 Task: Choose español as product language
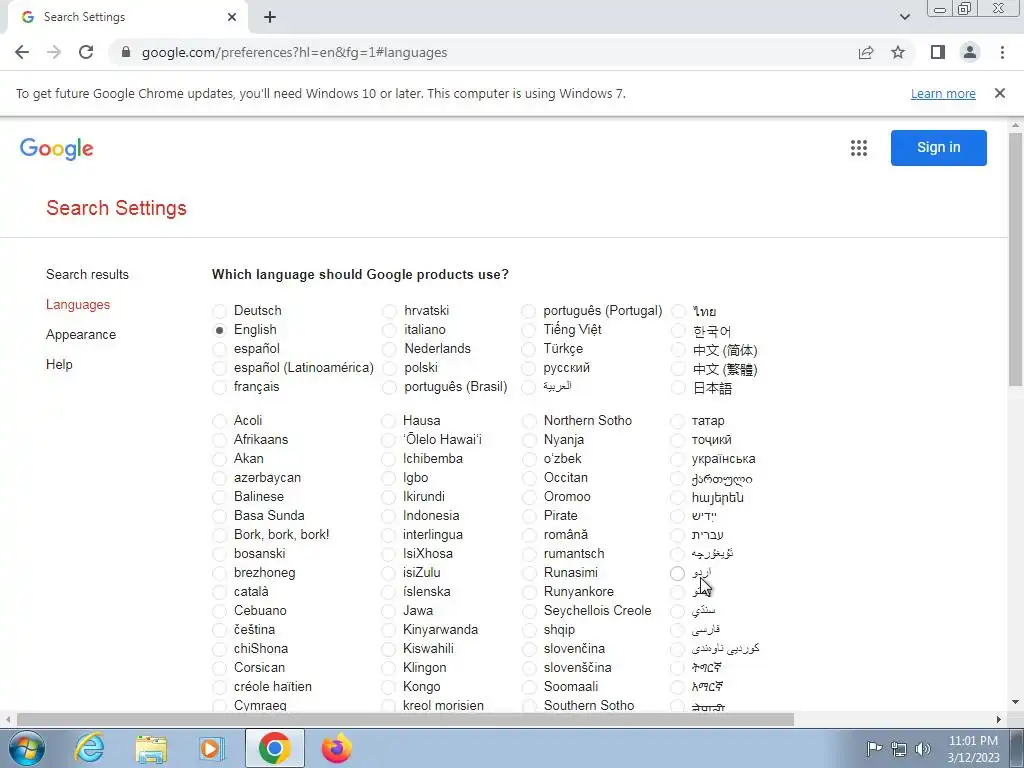tap(219, 349)
